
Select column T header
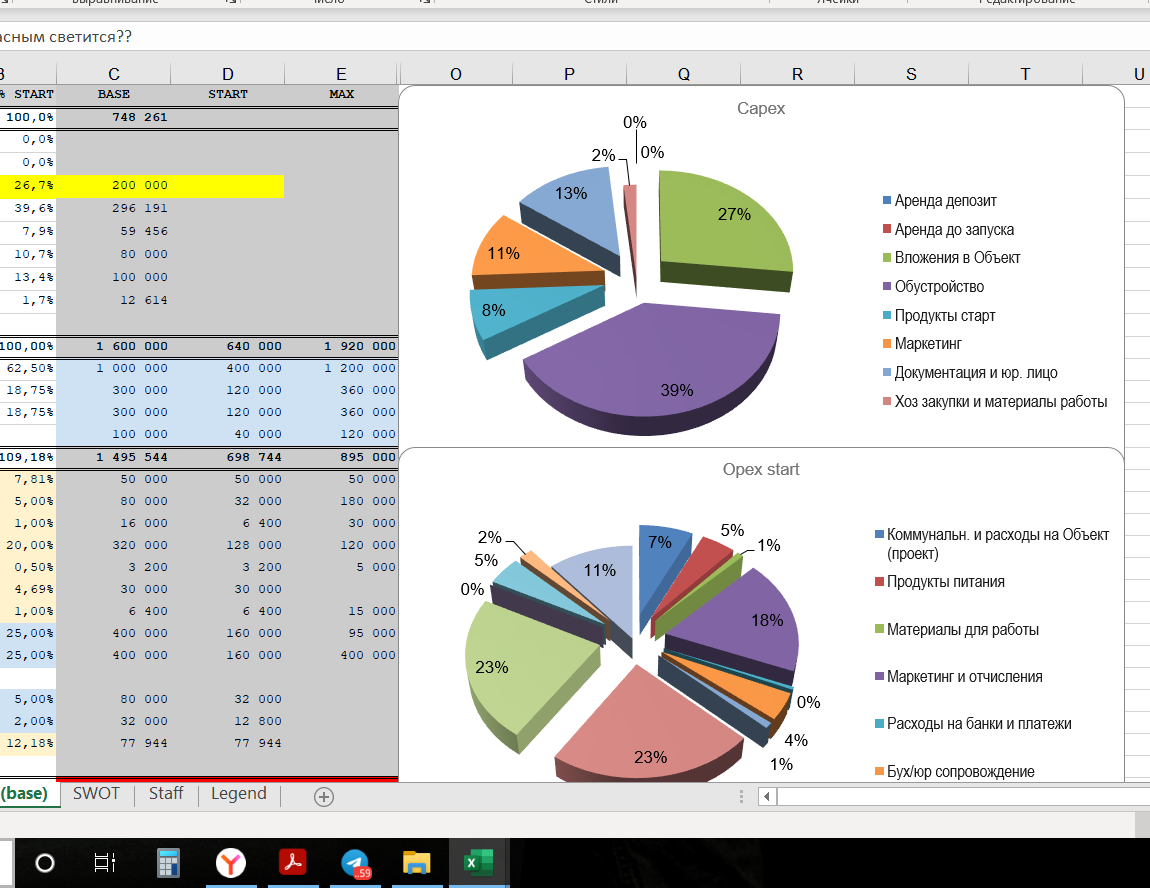tap(1025, 74)
